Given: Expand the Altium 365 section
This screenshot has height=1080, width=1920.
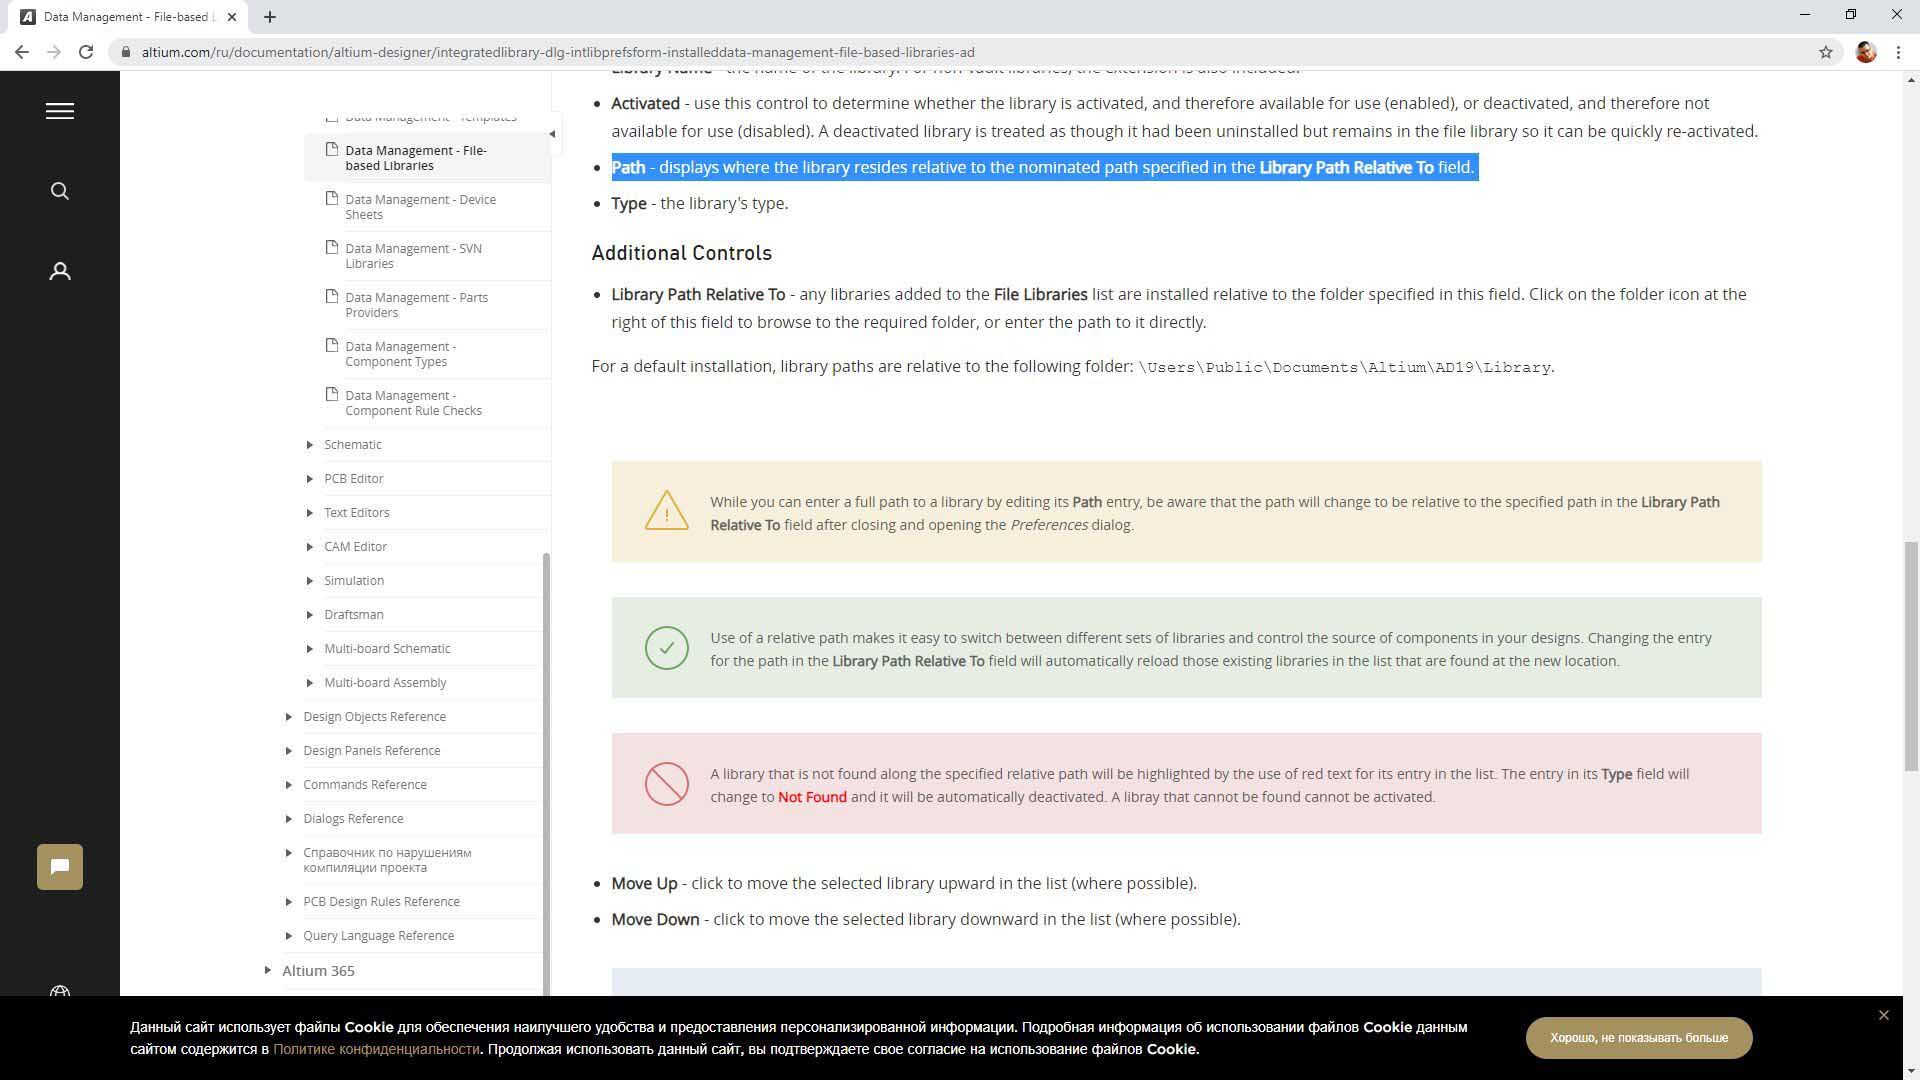Looking at the screenshot, I should (268, 971).
